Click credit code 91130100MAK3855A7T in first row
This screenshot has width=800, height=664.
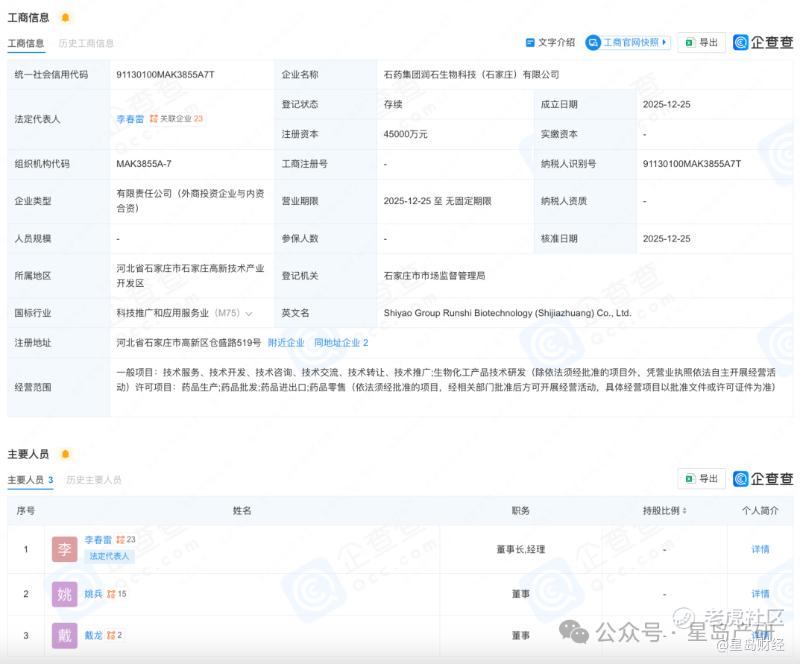tap(165, 75)
